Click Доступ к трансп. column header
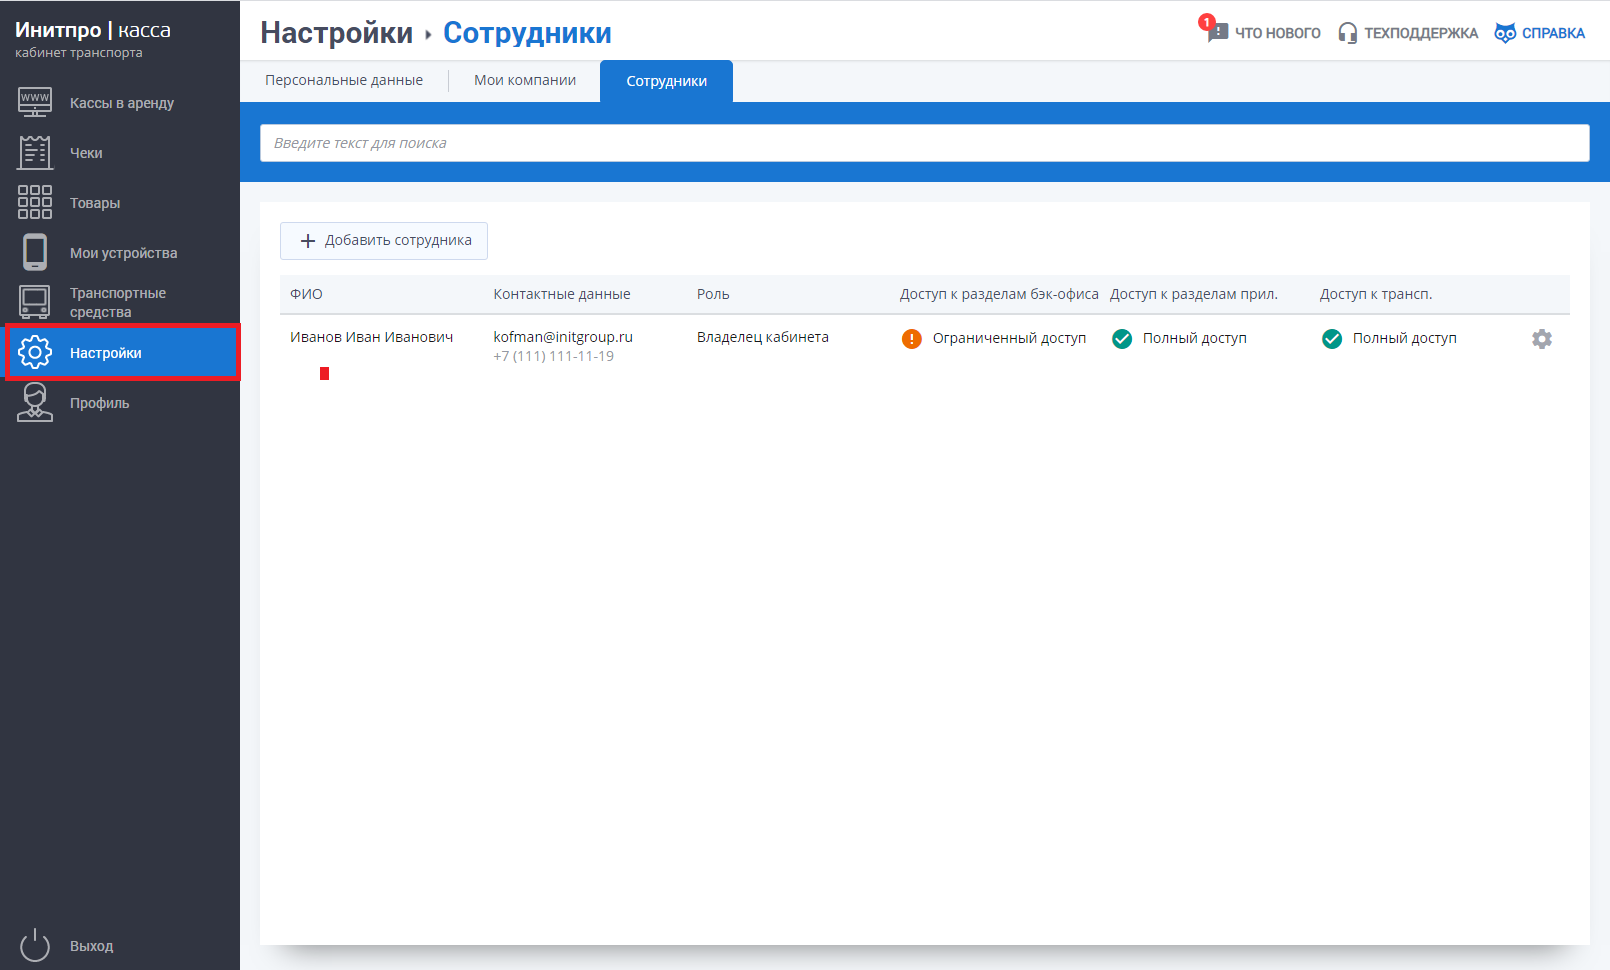The image size is (1610, 970). click(1376, 294)
